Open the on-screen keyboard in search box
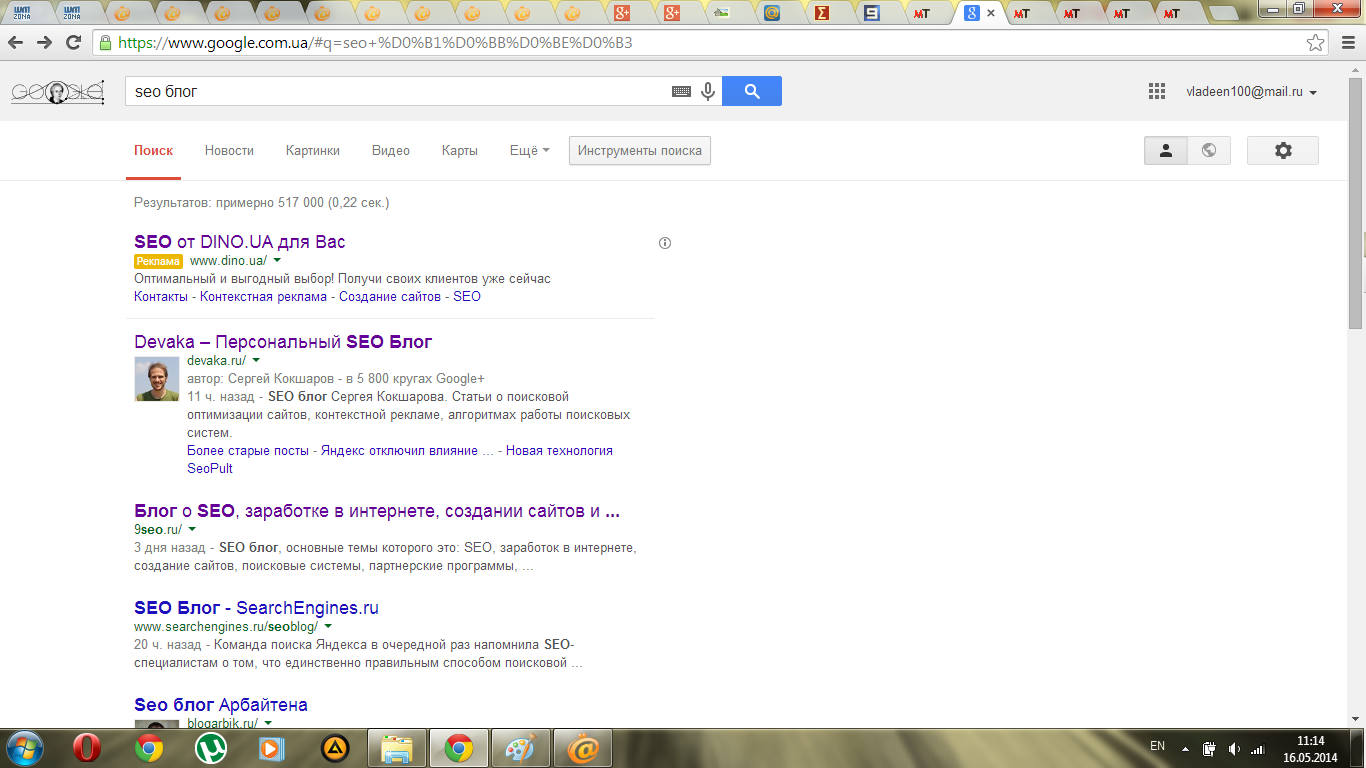 (681, 91)
